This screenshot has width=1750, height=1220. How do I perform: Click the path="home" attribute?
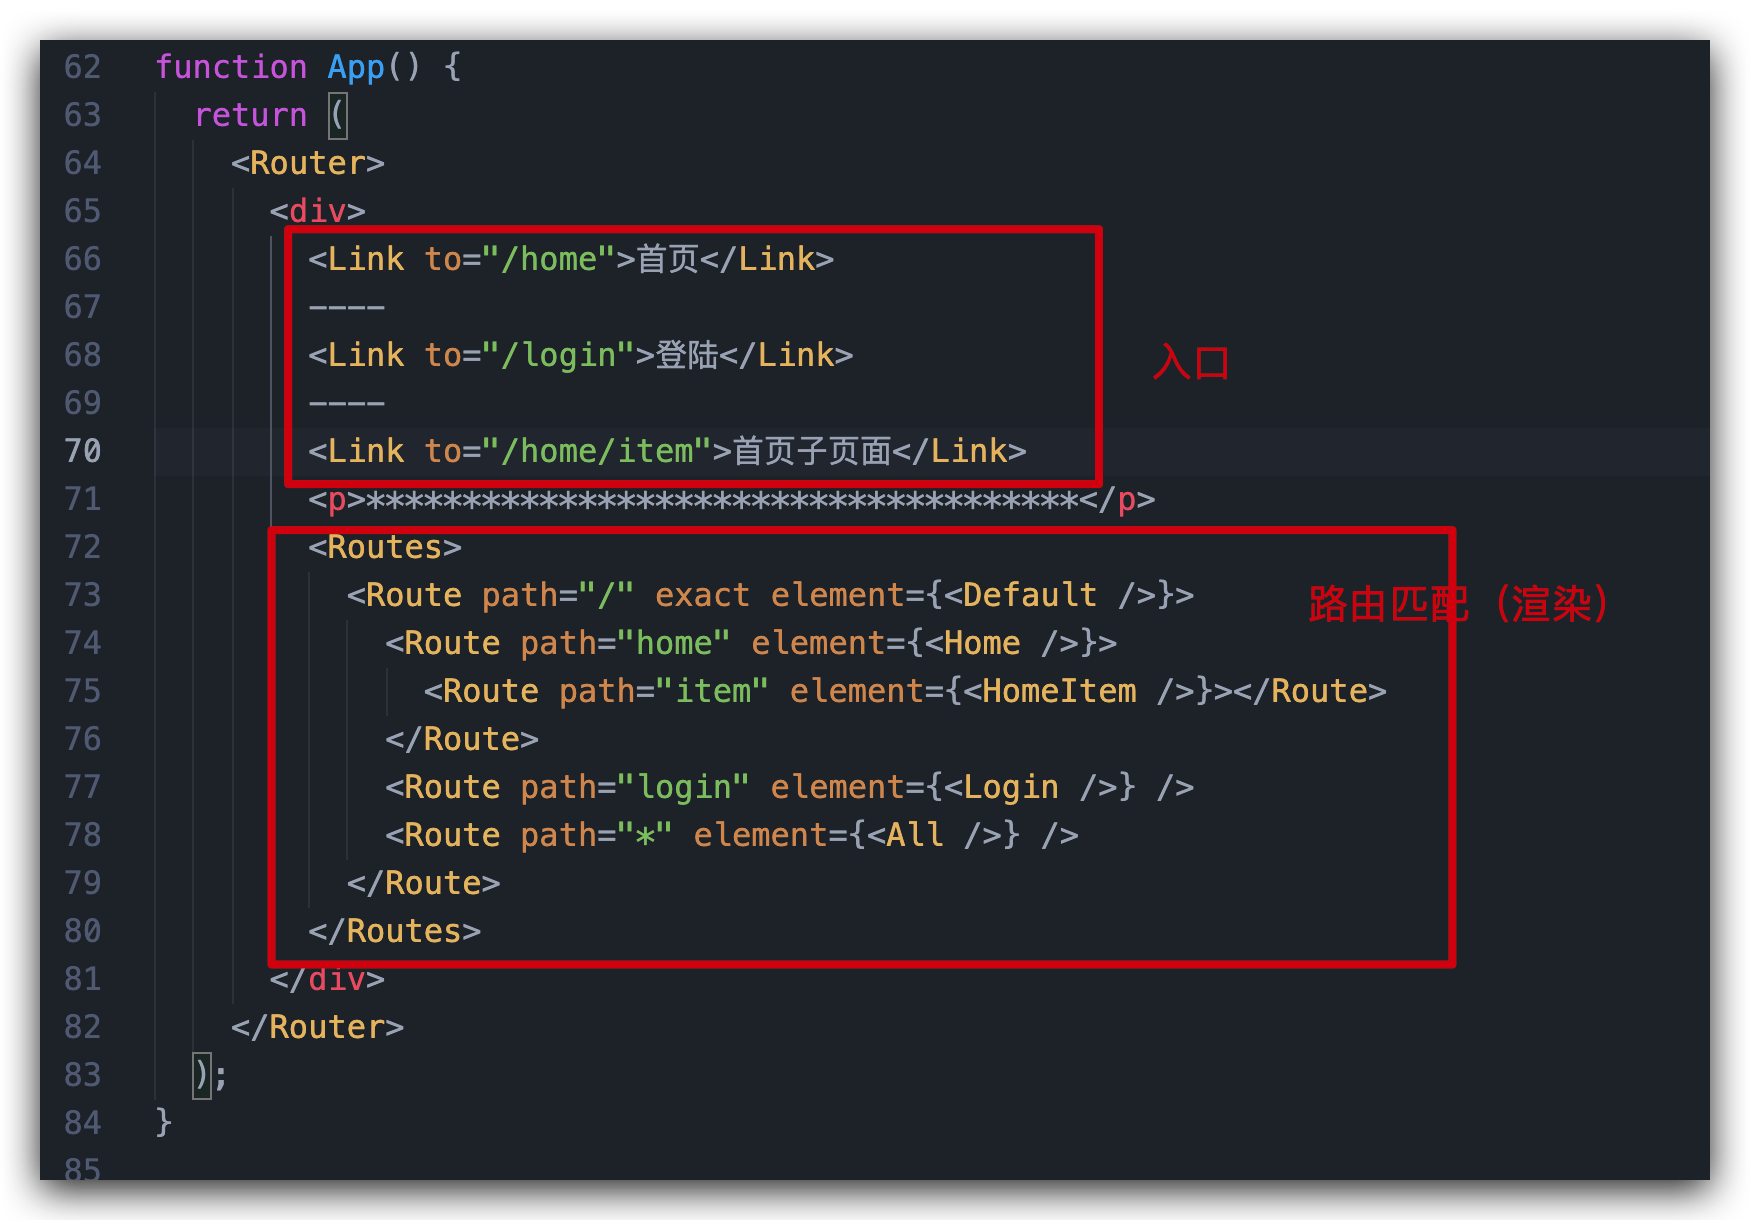(626, 643)
